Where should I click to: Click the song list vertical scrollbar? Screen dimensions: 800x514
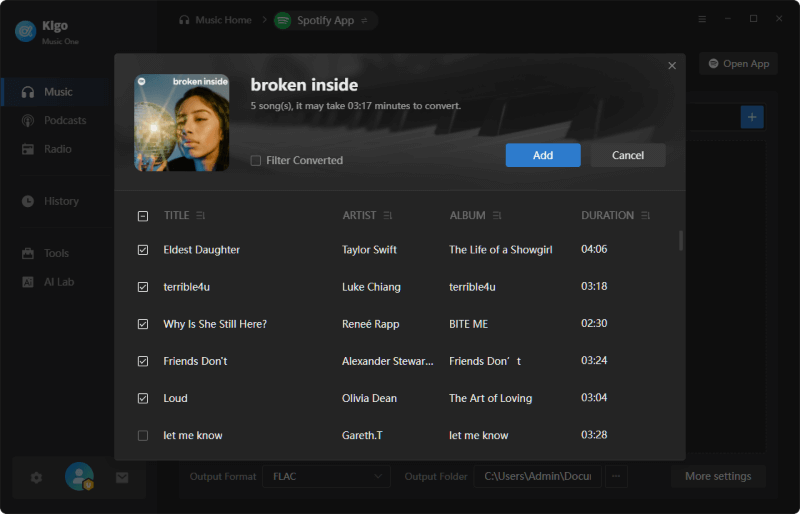click(681, 240)
